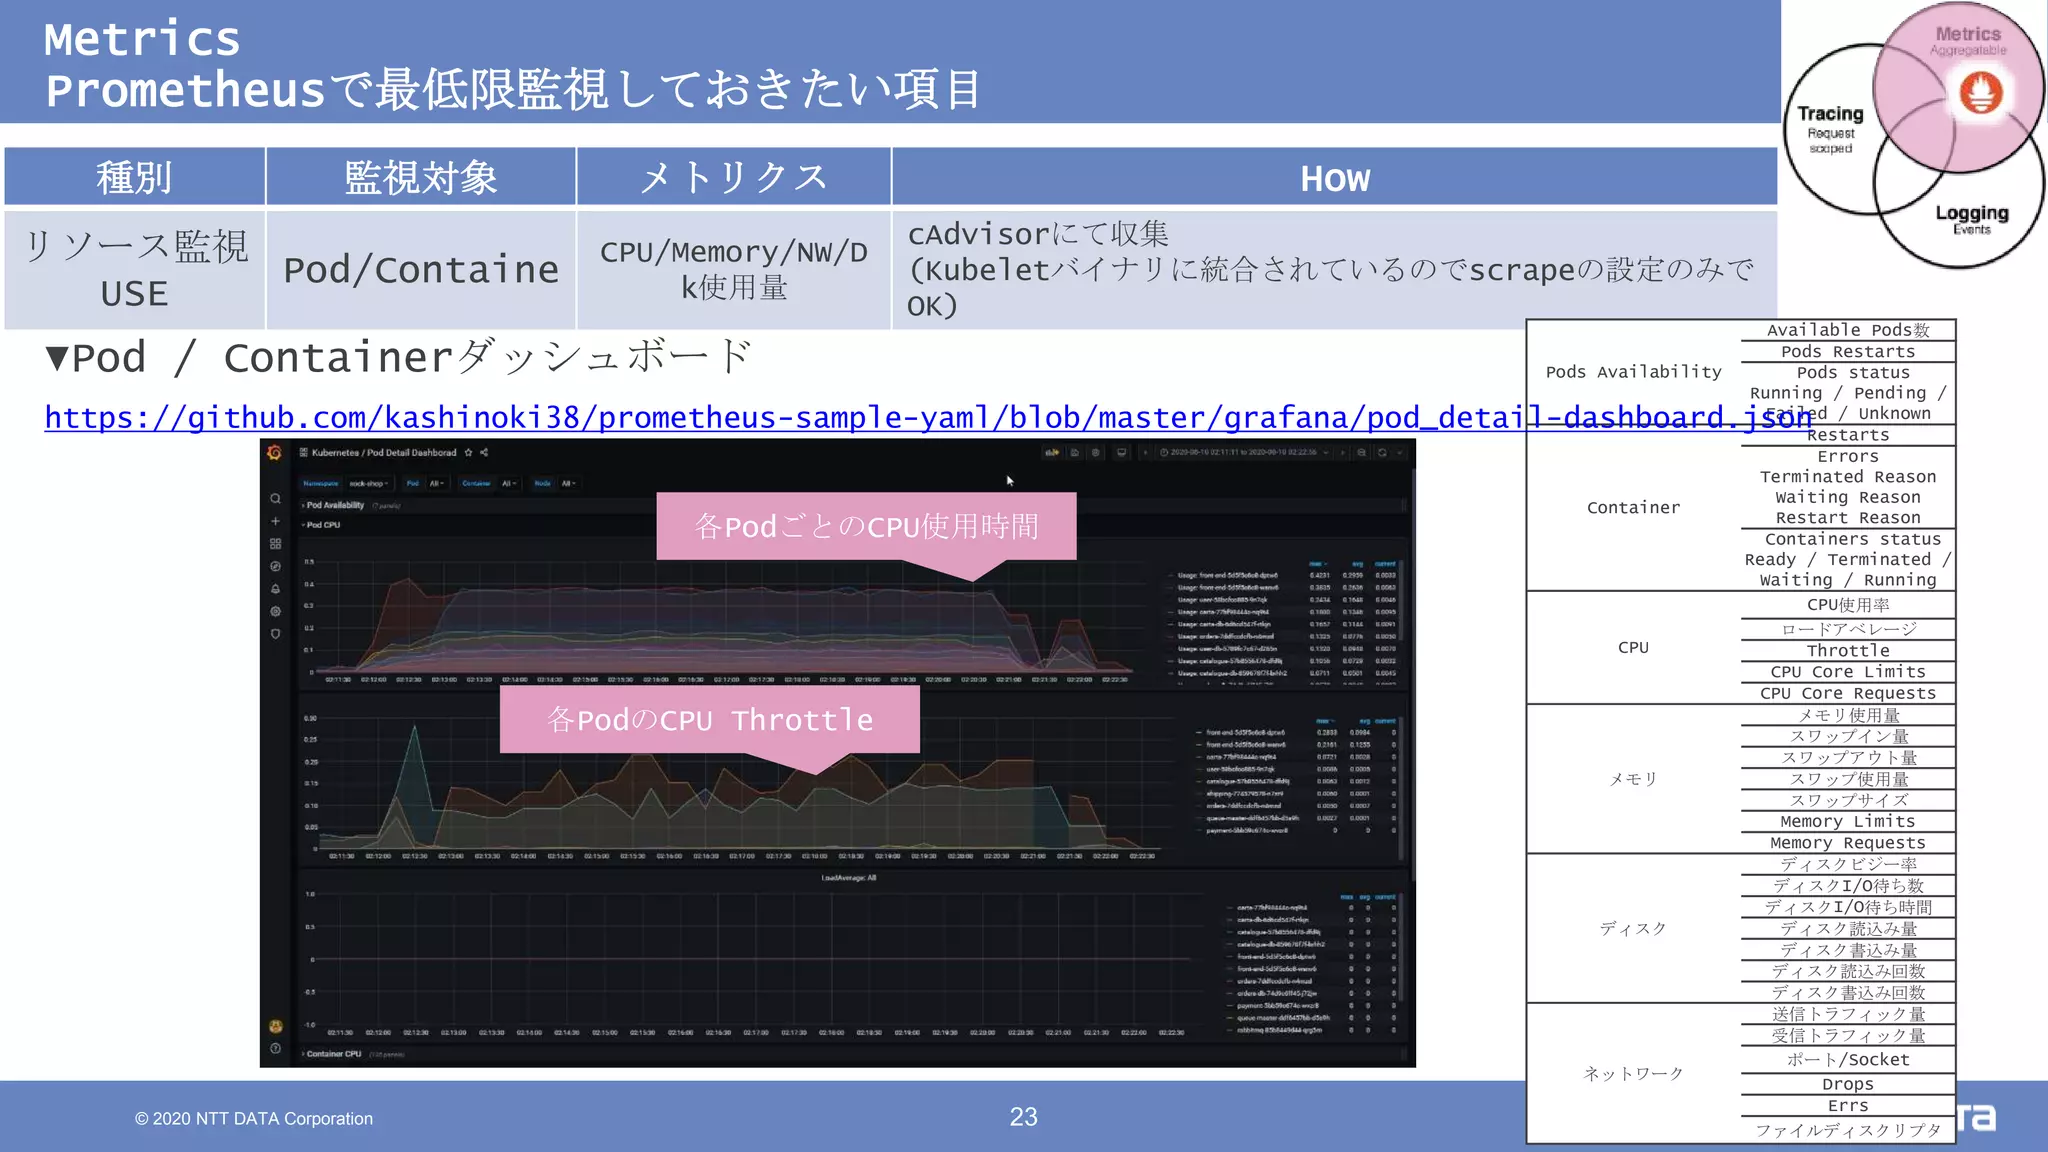The height and width of the screenshot is (1152, 2048).
Task: Click the ポート/Socket metric row
Action: click(1848, 1060)
